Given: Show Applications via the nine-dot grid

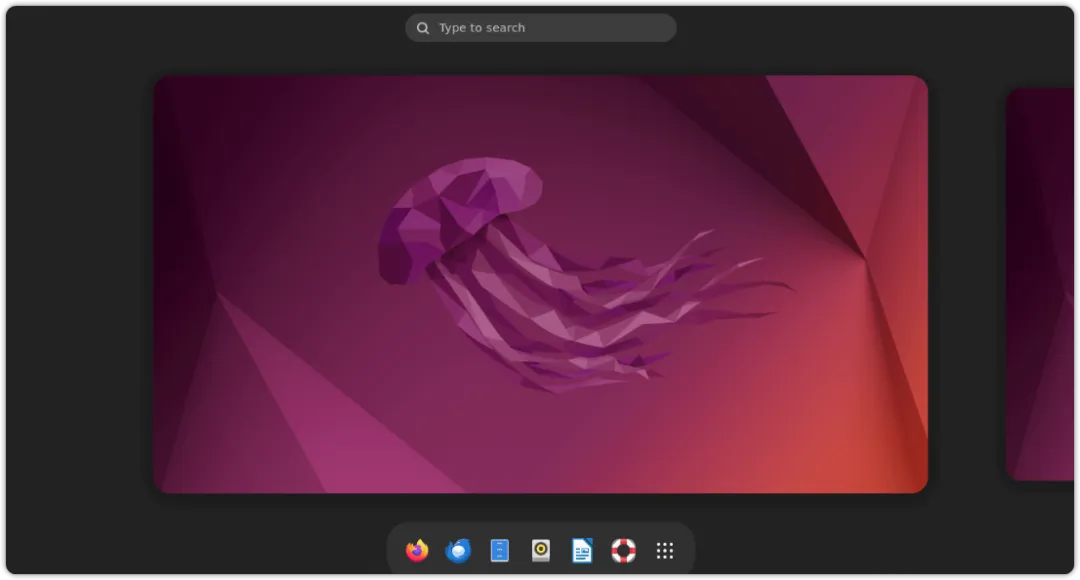Looking at the screenshot, I should pos(665,550).
